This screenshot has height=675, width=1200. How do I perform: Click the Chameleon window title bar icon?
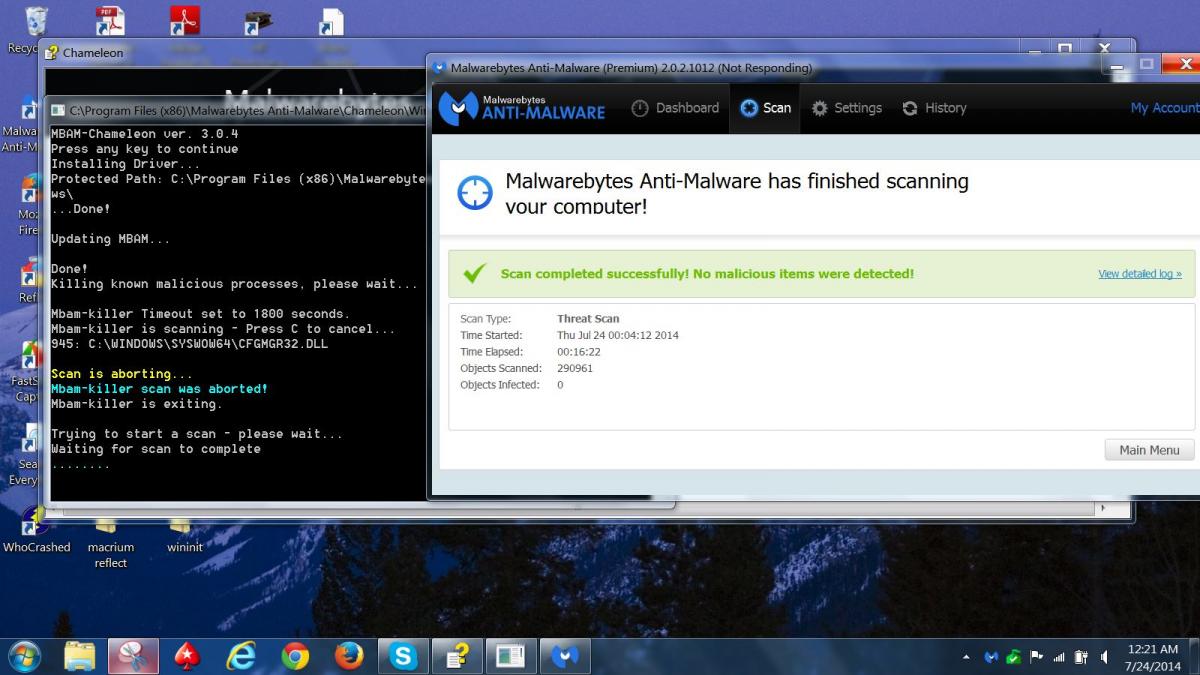click(52, 52)
